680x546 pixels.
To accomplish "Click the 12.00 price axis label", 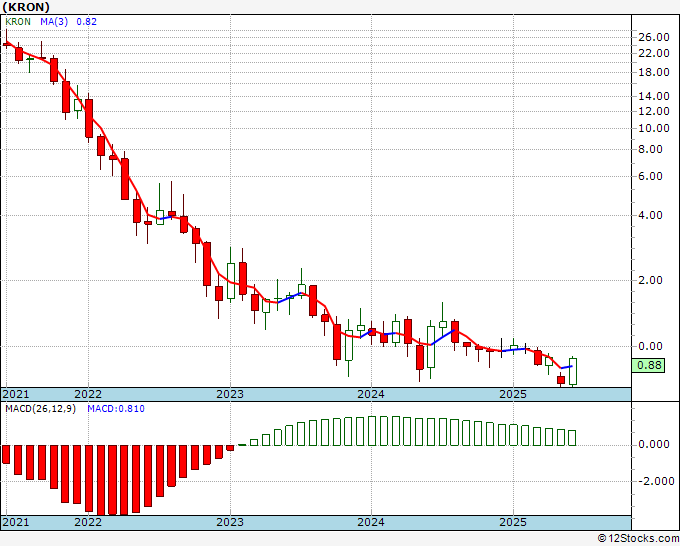I will [654, 111].
